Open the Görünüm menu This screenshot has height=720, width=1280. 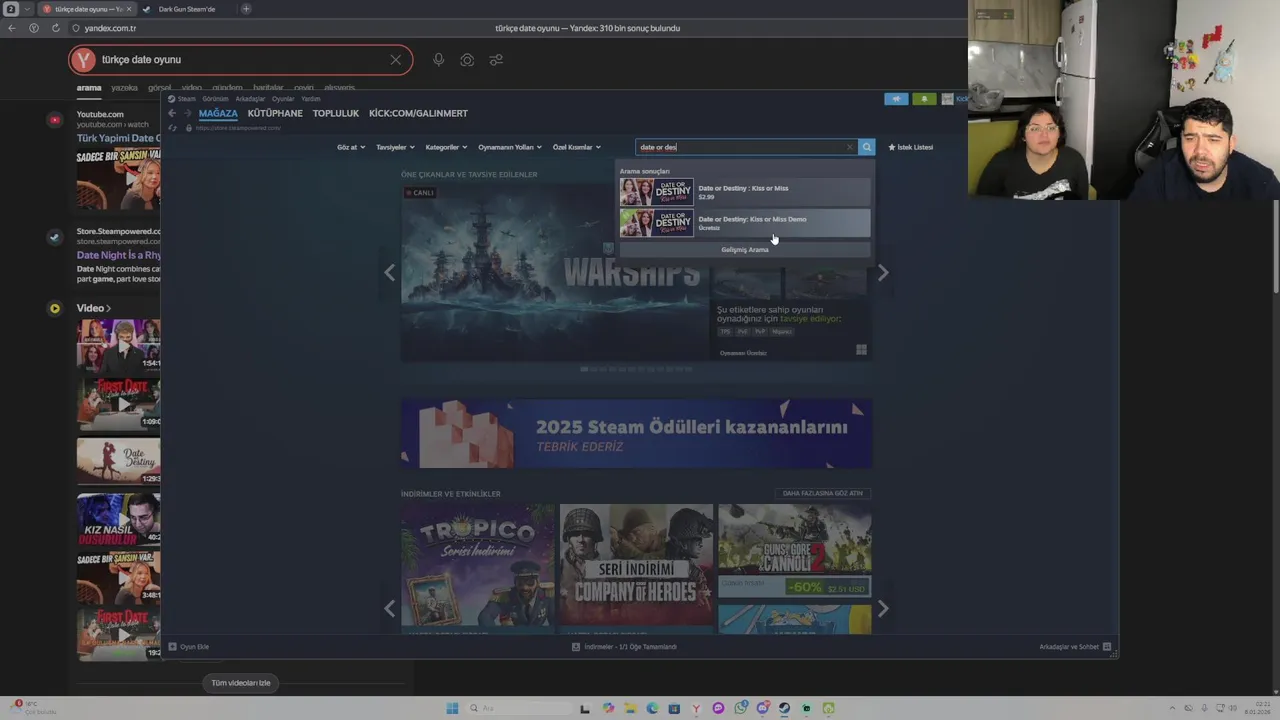point(215,99)
